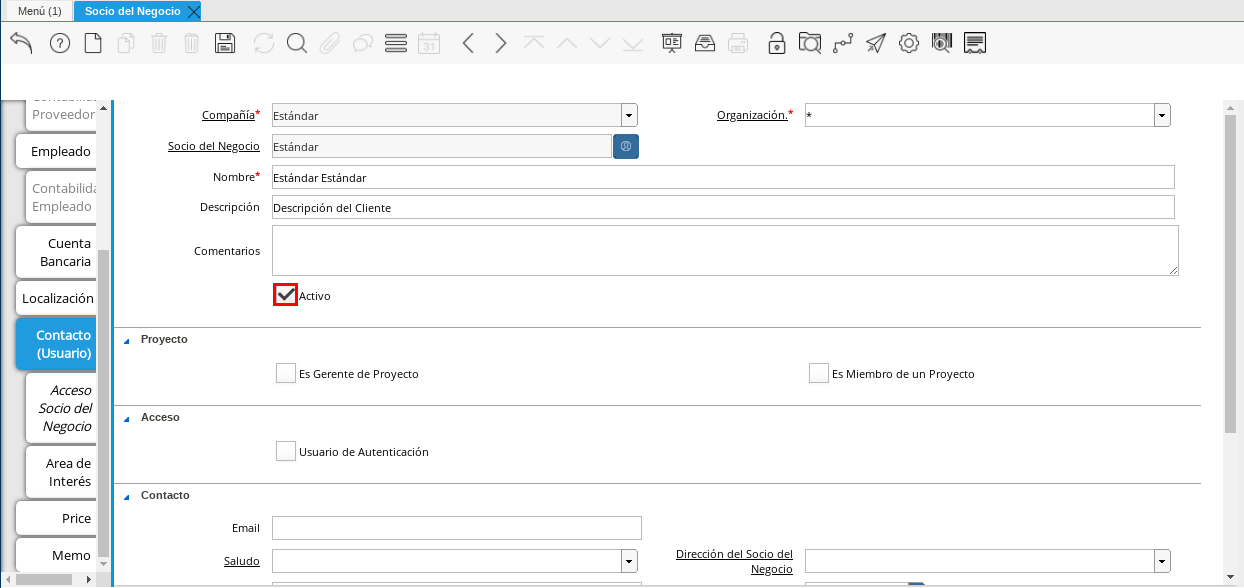The image size is (1244, 588).
Task: Go to detail tab with right chevron
Action: pos(501,43)
